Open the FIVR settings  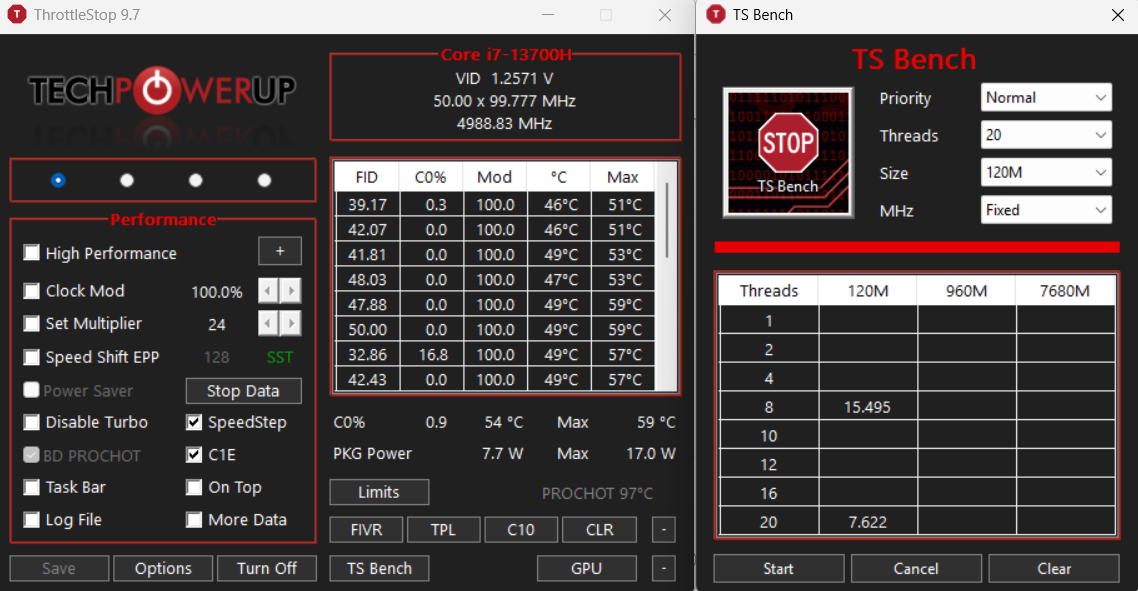(x=366, y=530)
